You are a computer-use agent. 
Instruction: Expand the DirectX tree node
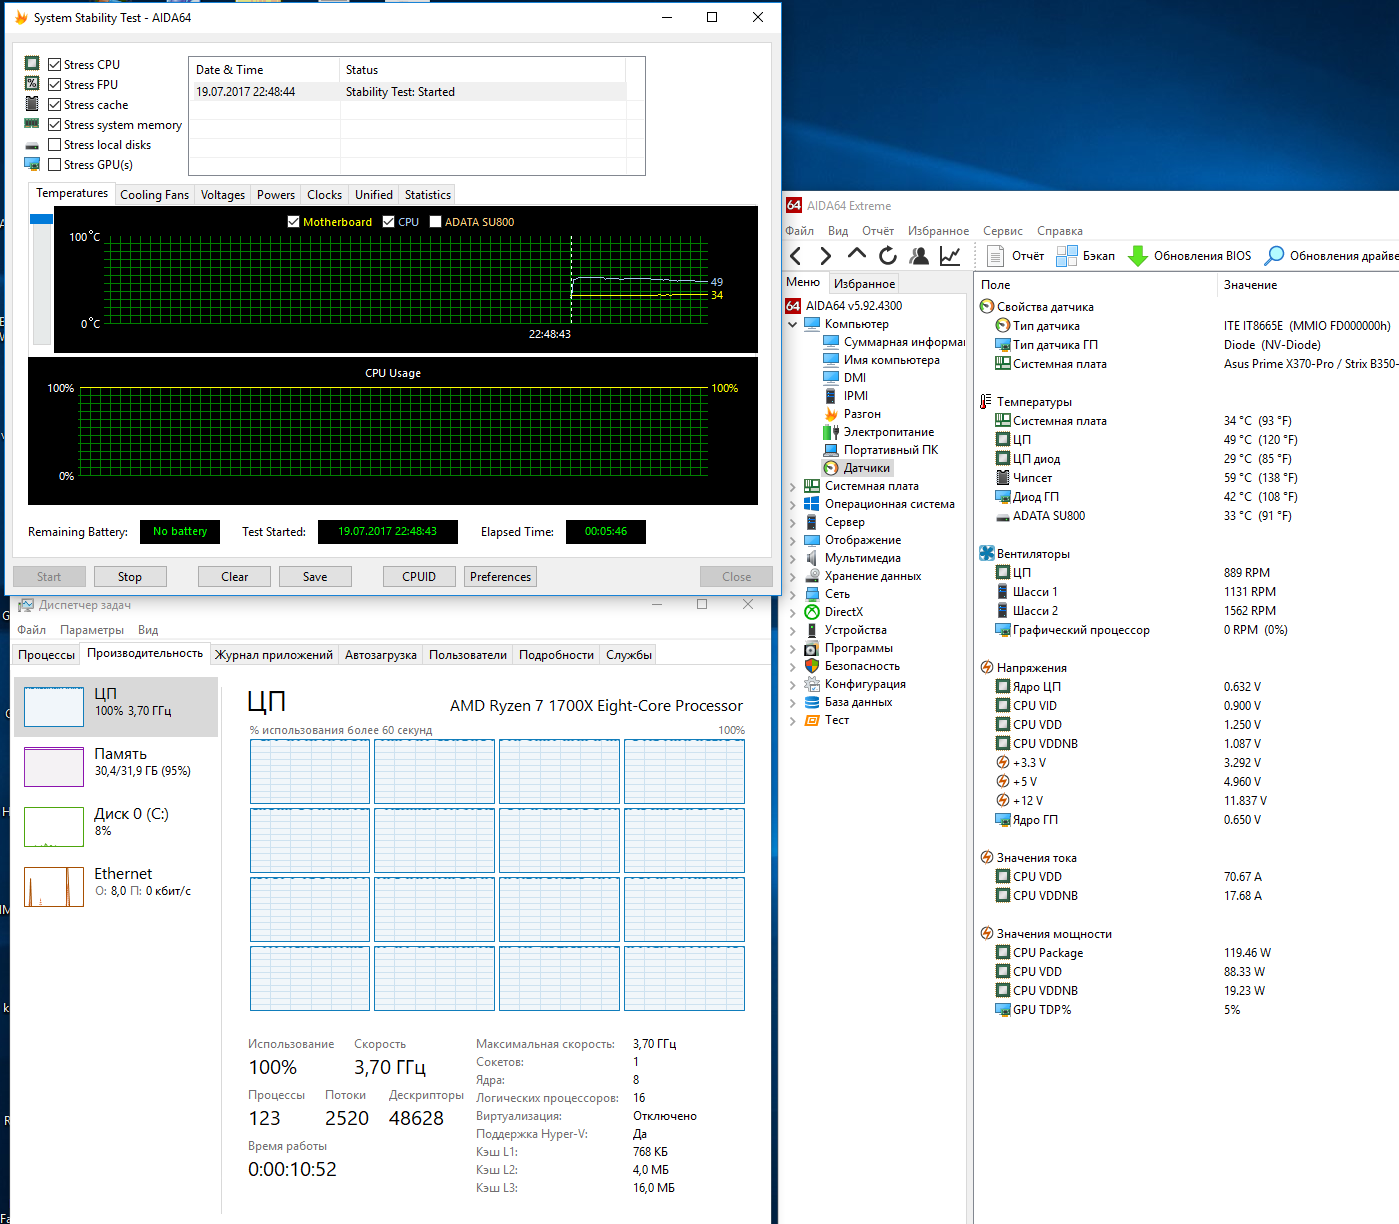coord(793,612)
